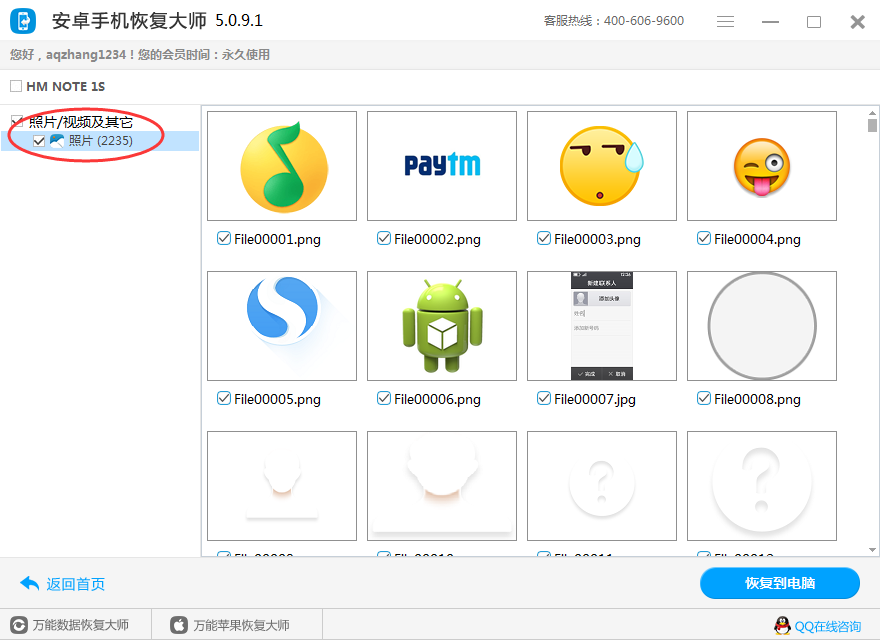Click the QQ penguin icon
This screenshot has width=880, height=640.
[782, 625]
